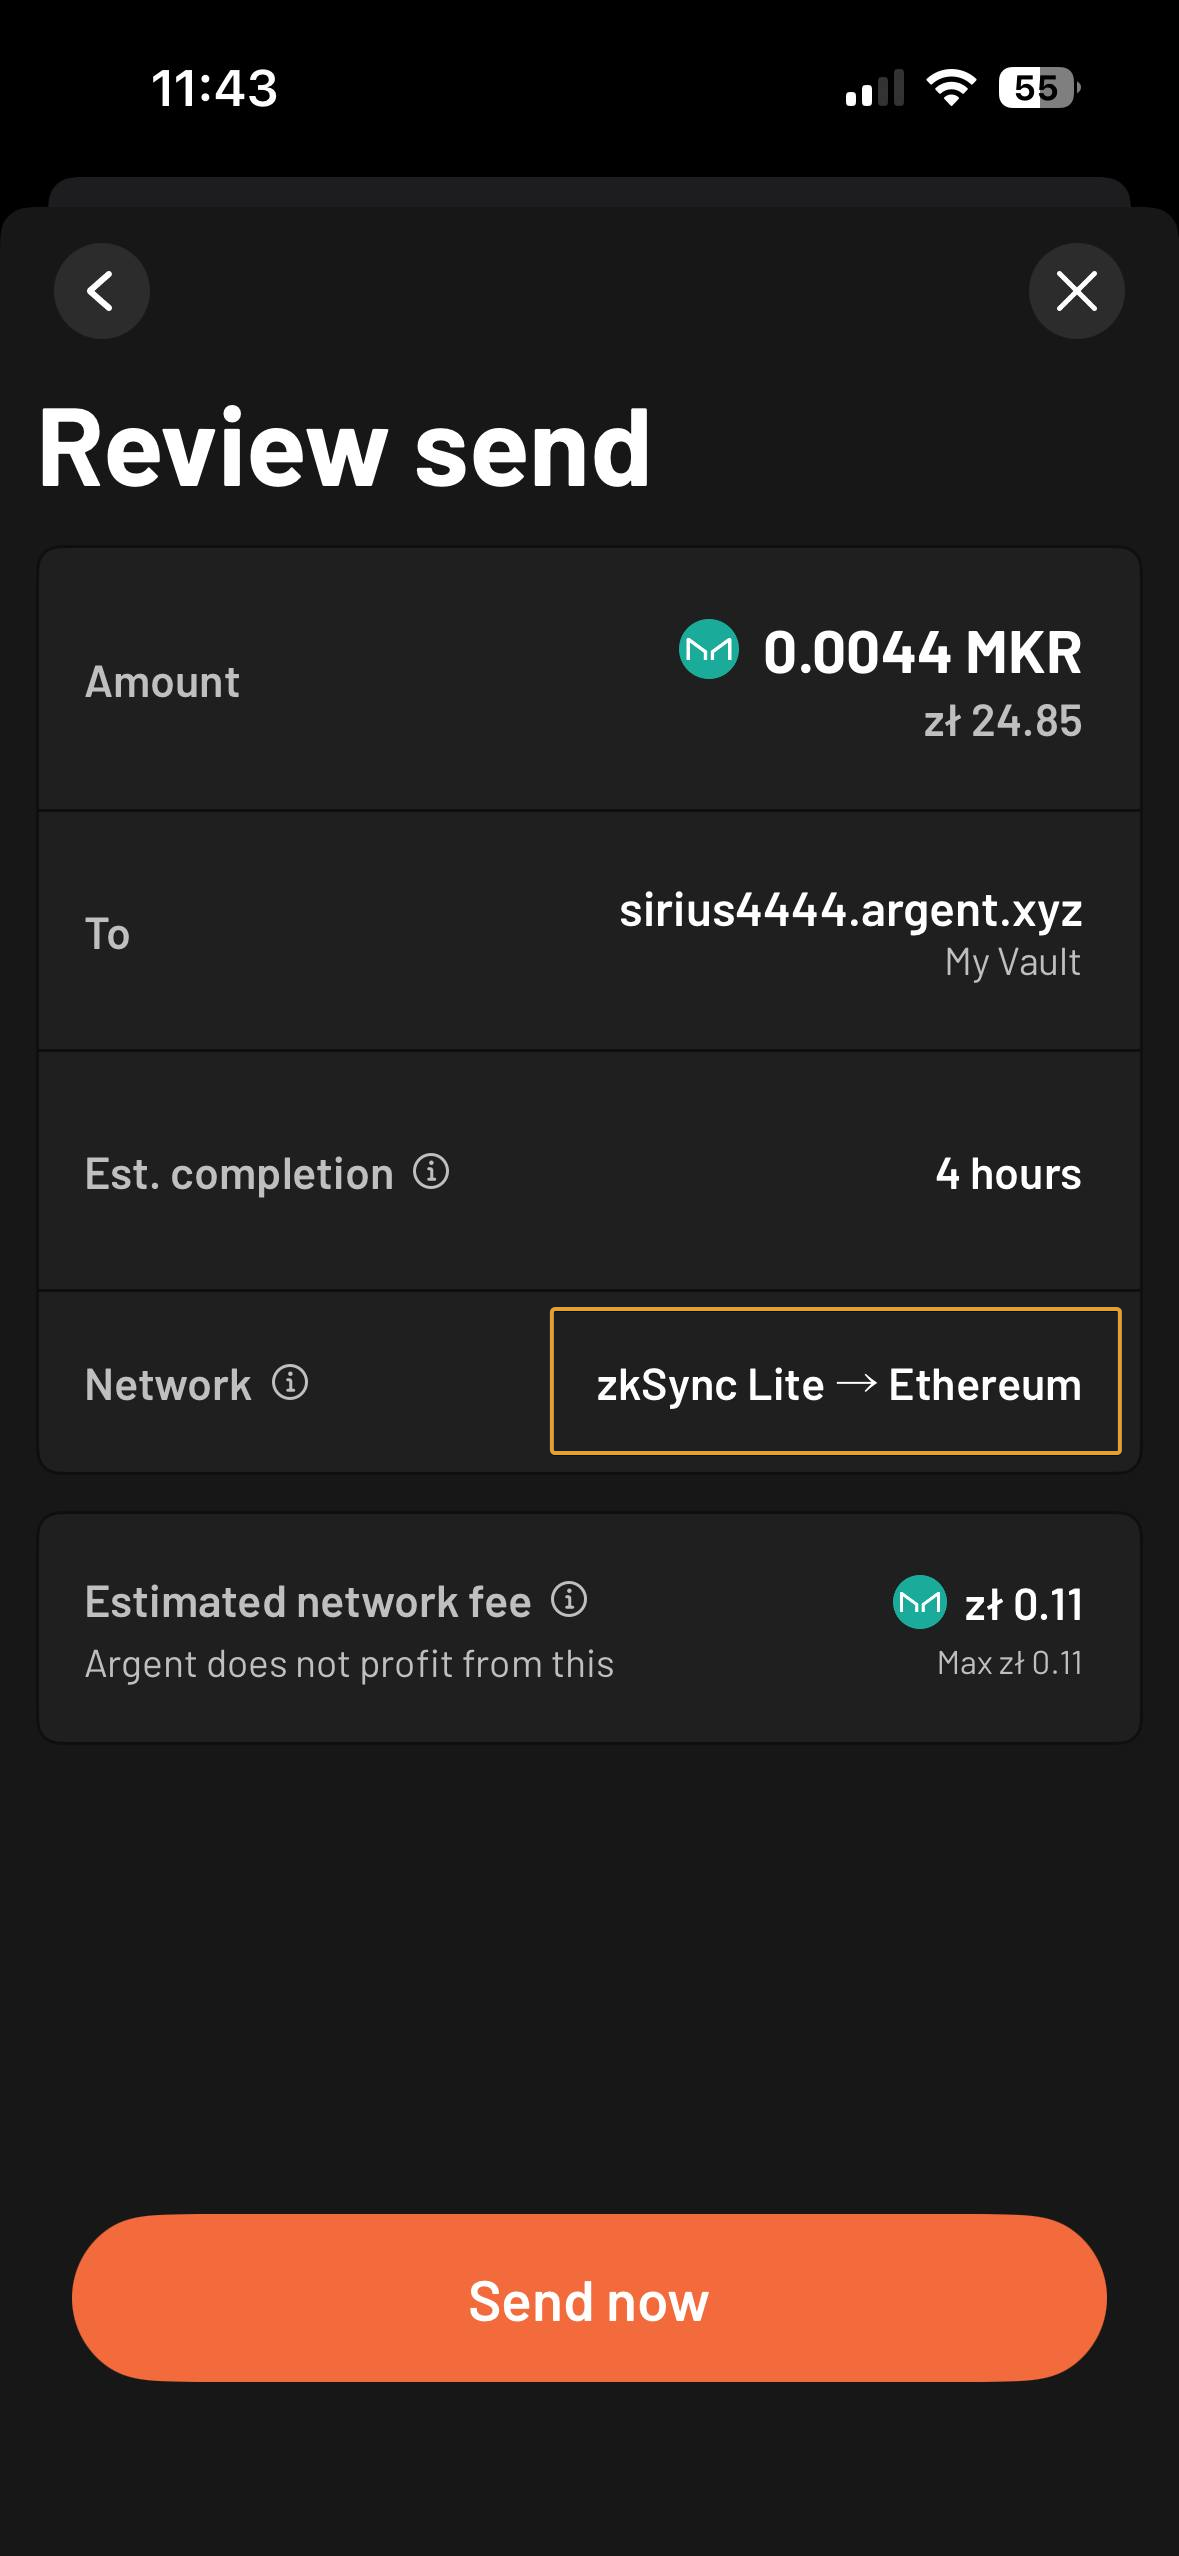Tap the MKR token icon beside amount
This screenshot has height=2556, width=1179.
point(709,650)
